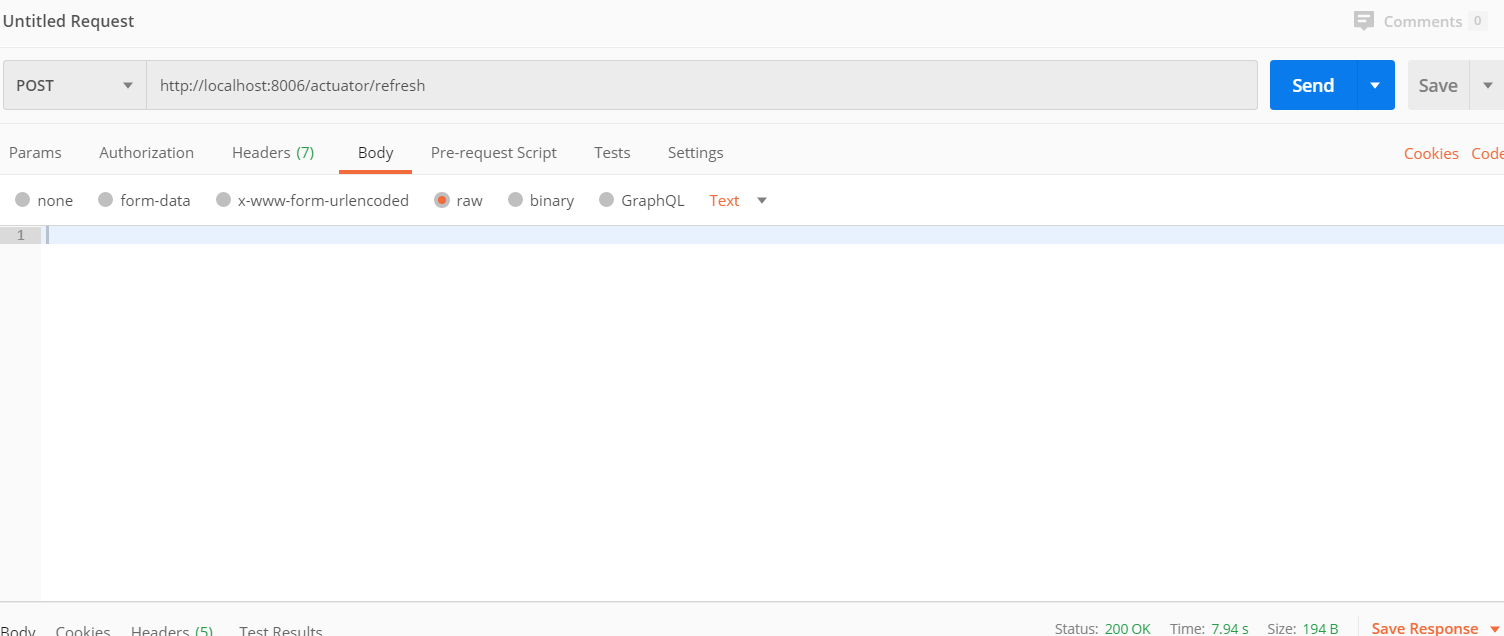This screenshot has height=636, width=1504.
Task: Click the Status 200 OK text
Action: (x=1103, y=628)
